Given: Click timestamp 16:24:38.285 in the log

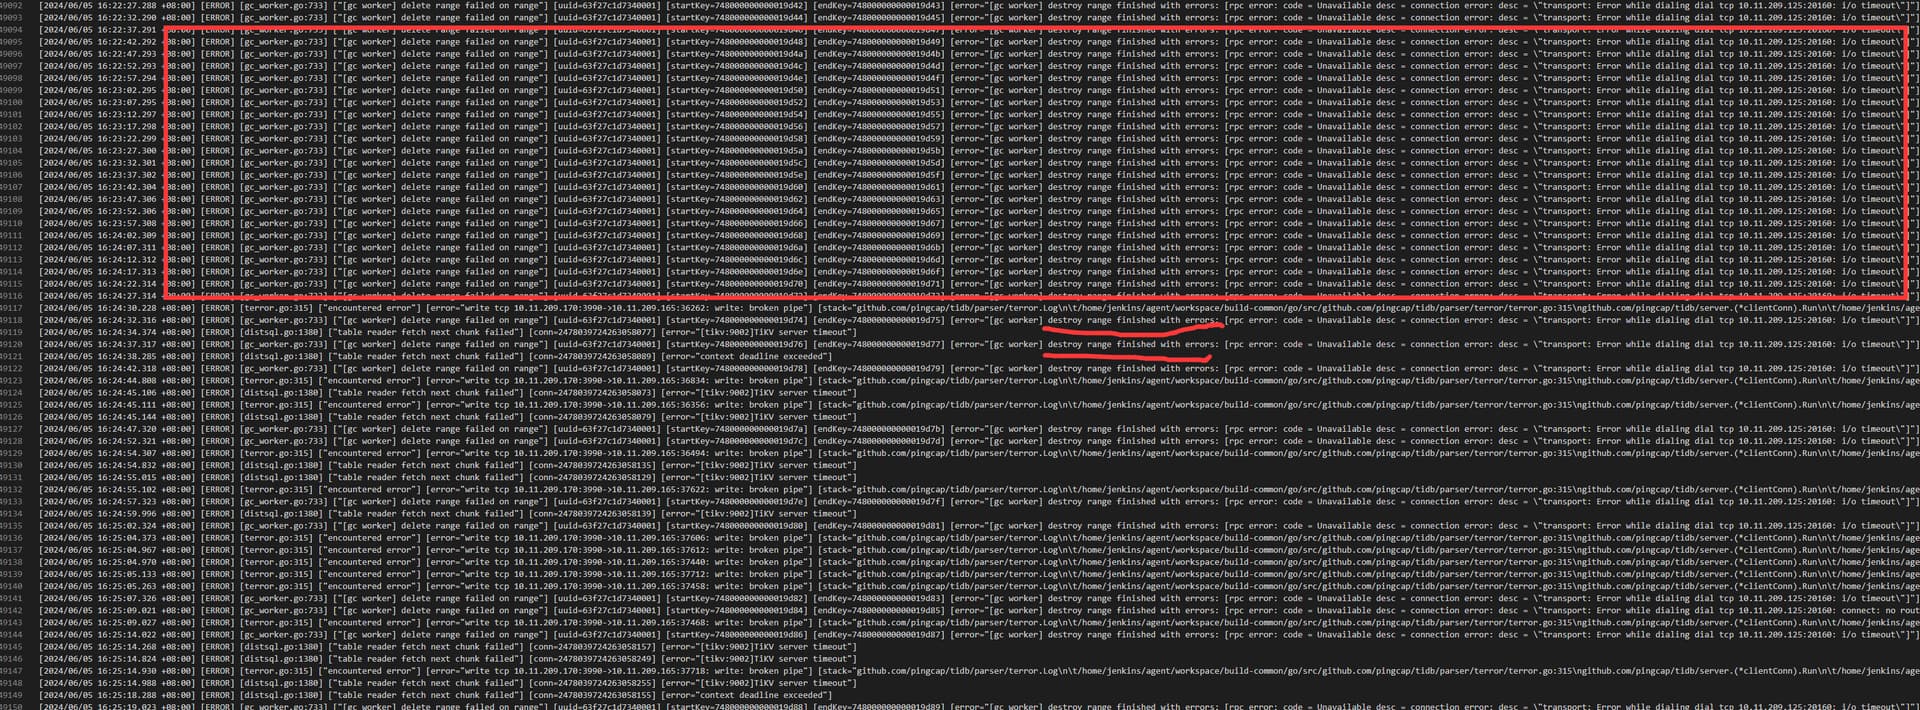Looking at the screenshot, I should click(x=127, y=356).
